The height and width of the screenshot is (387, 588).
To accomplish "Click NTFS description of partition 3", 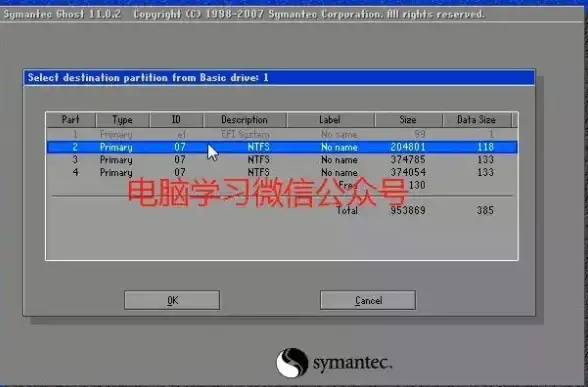I will click(258, 160).
